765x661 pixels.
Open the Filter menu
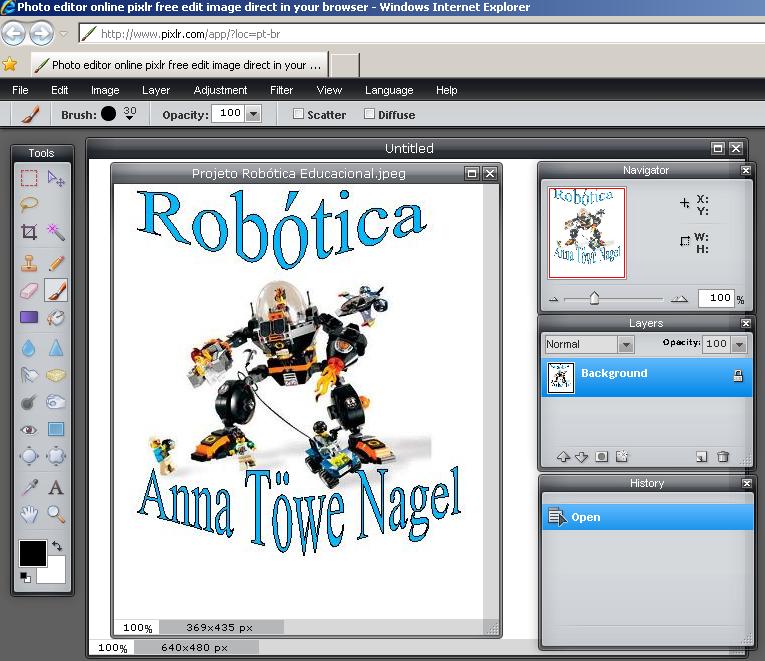281,90
